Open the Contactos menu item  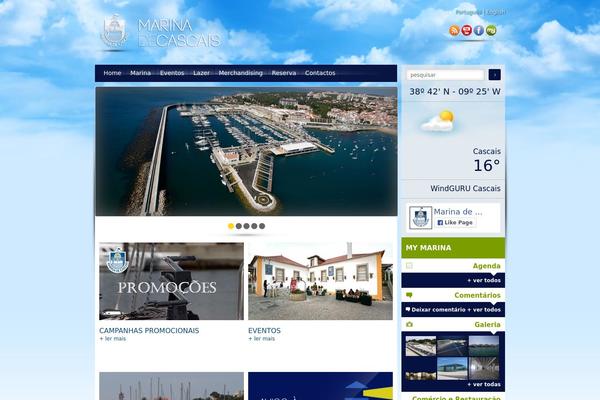tap(320, 73)
